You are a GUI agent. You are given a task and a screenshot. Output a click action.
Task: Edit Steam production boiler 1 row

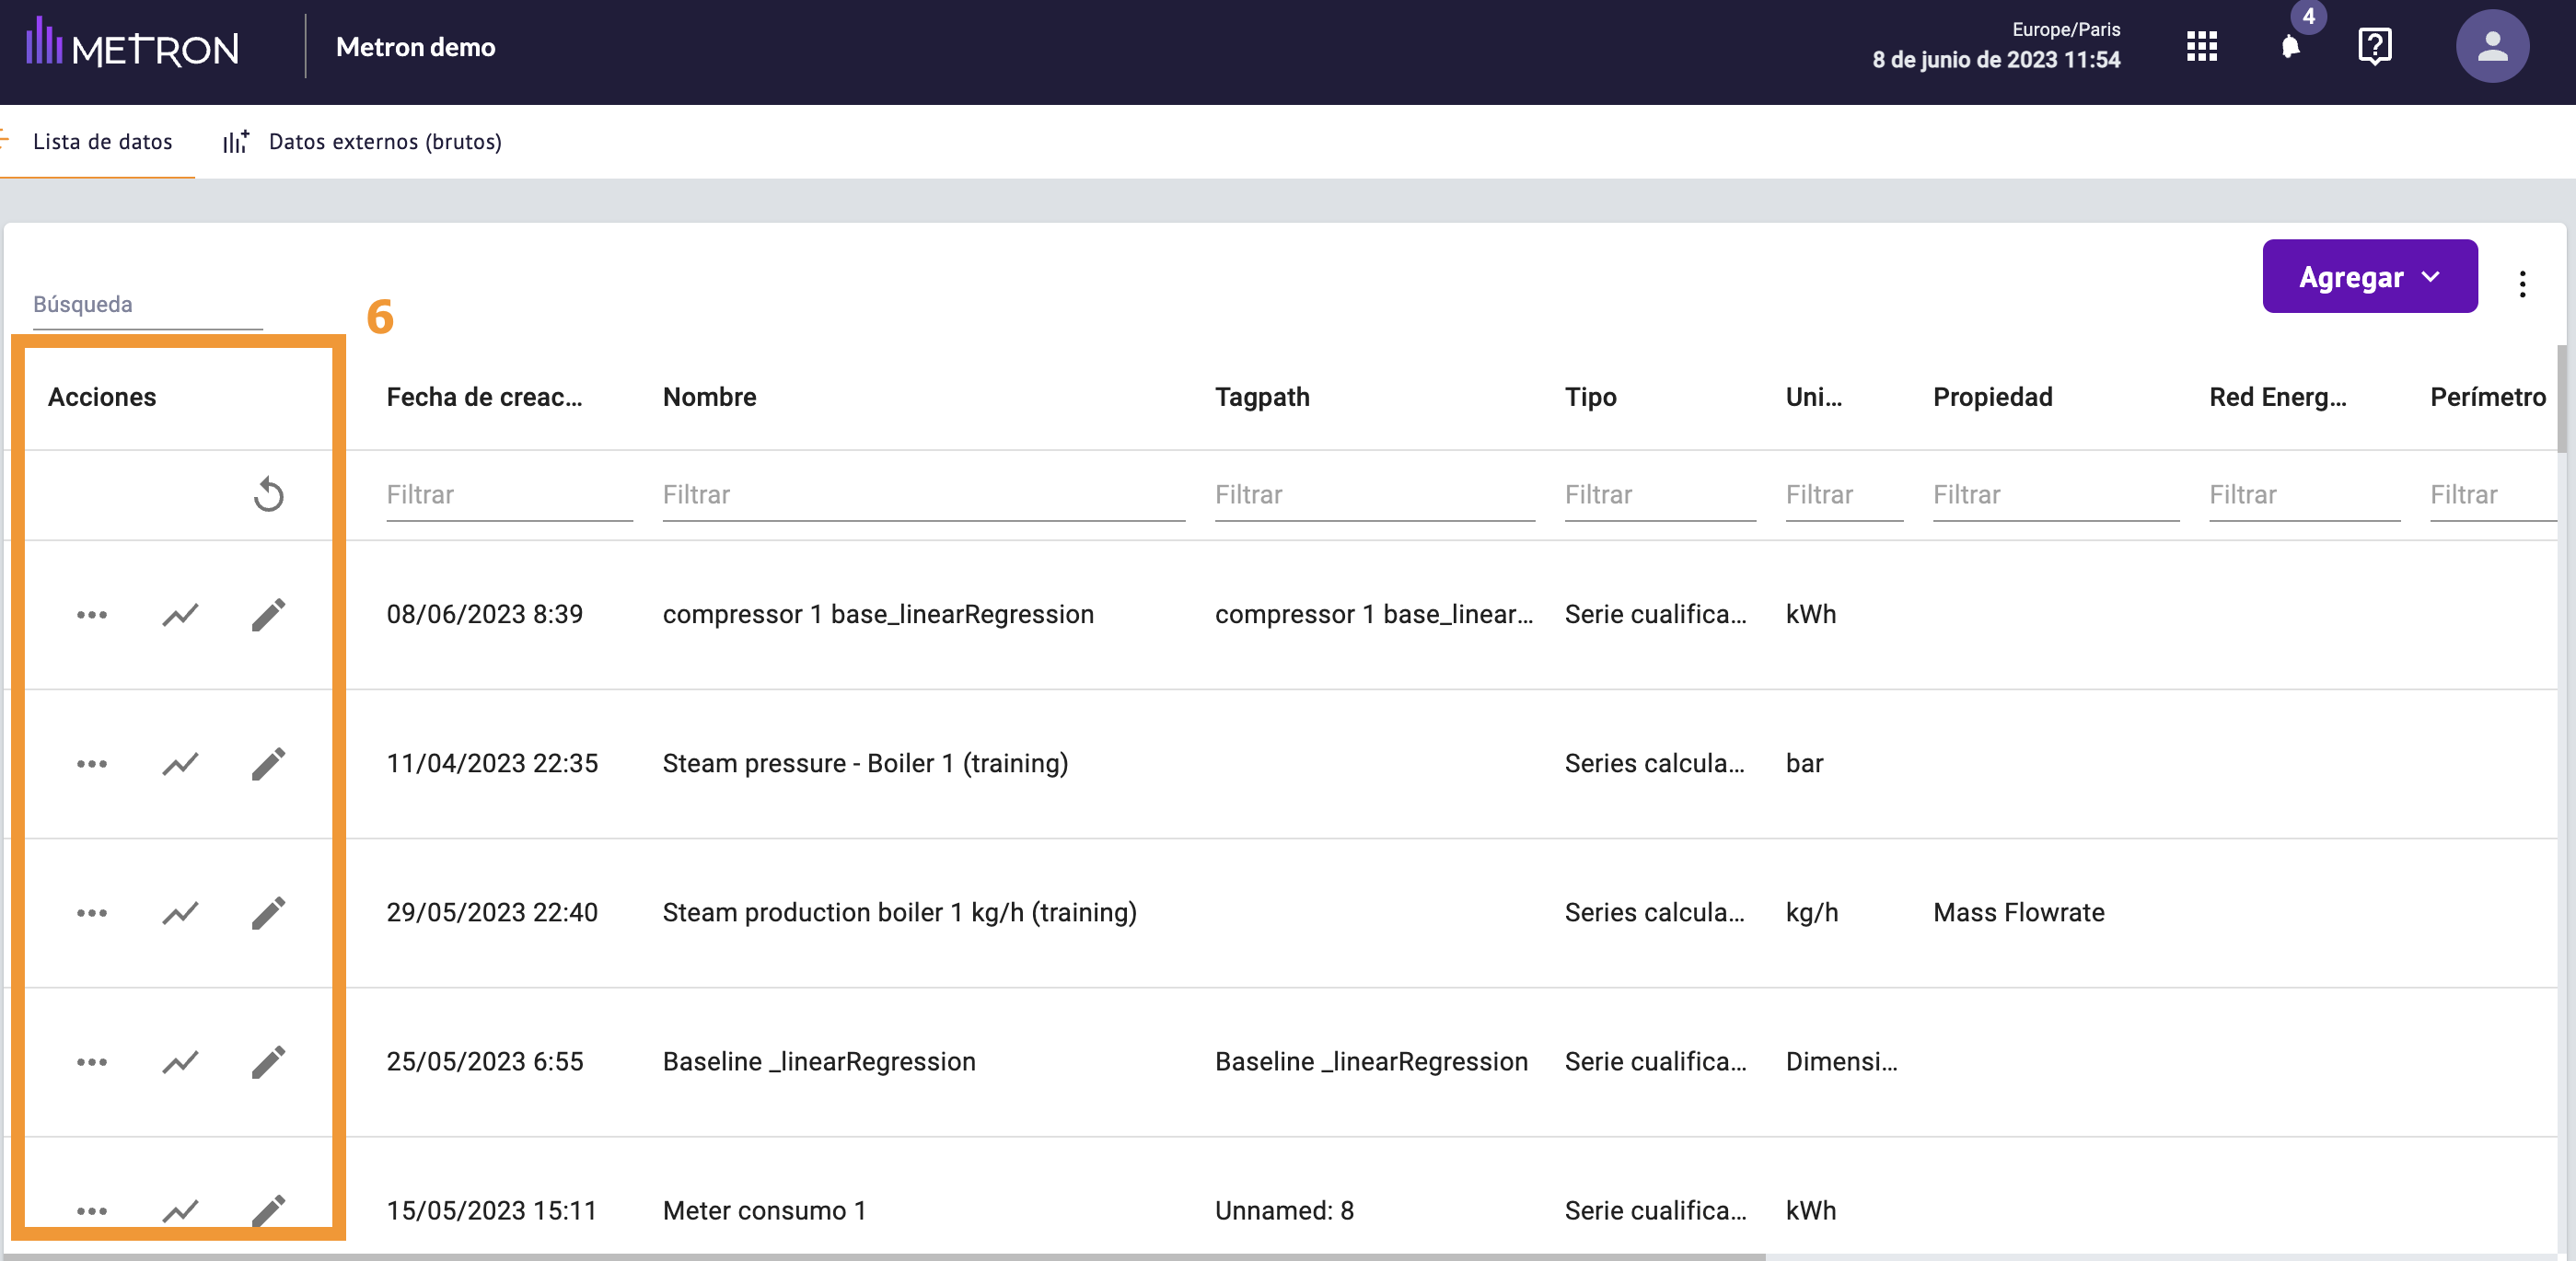click(268, 913)
